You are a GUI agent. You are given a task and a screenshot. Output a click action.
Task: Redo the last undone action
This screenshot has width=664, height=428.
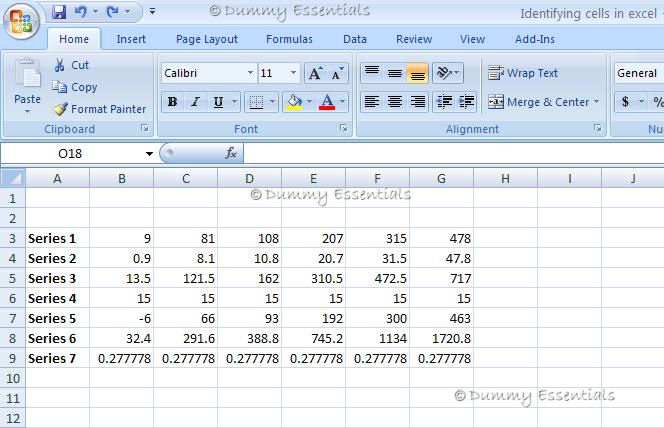coord(113,12)
